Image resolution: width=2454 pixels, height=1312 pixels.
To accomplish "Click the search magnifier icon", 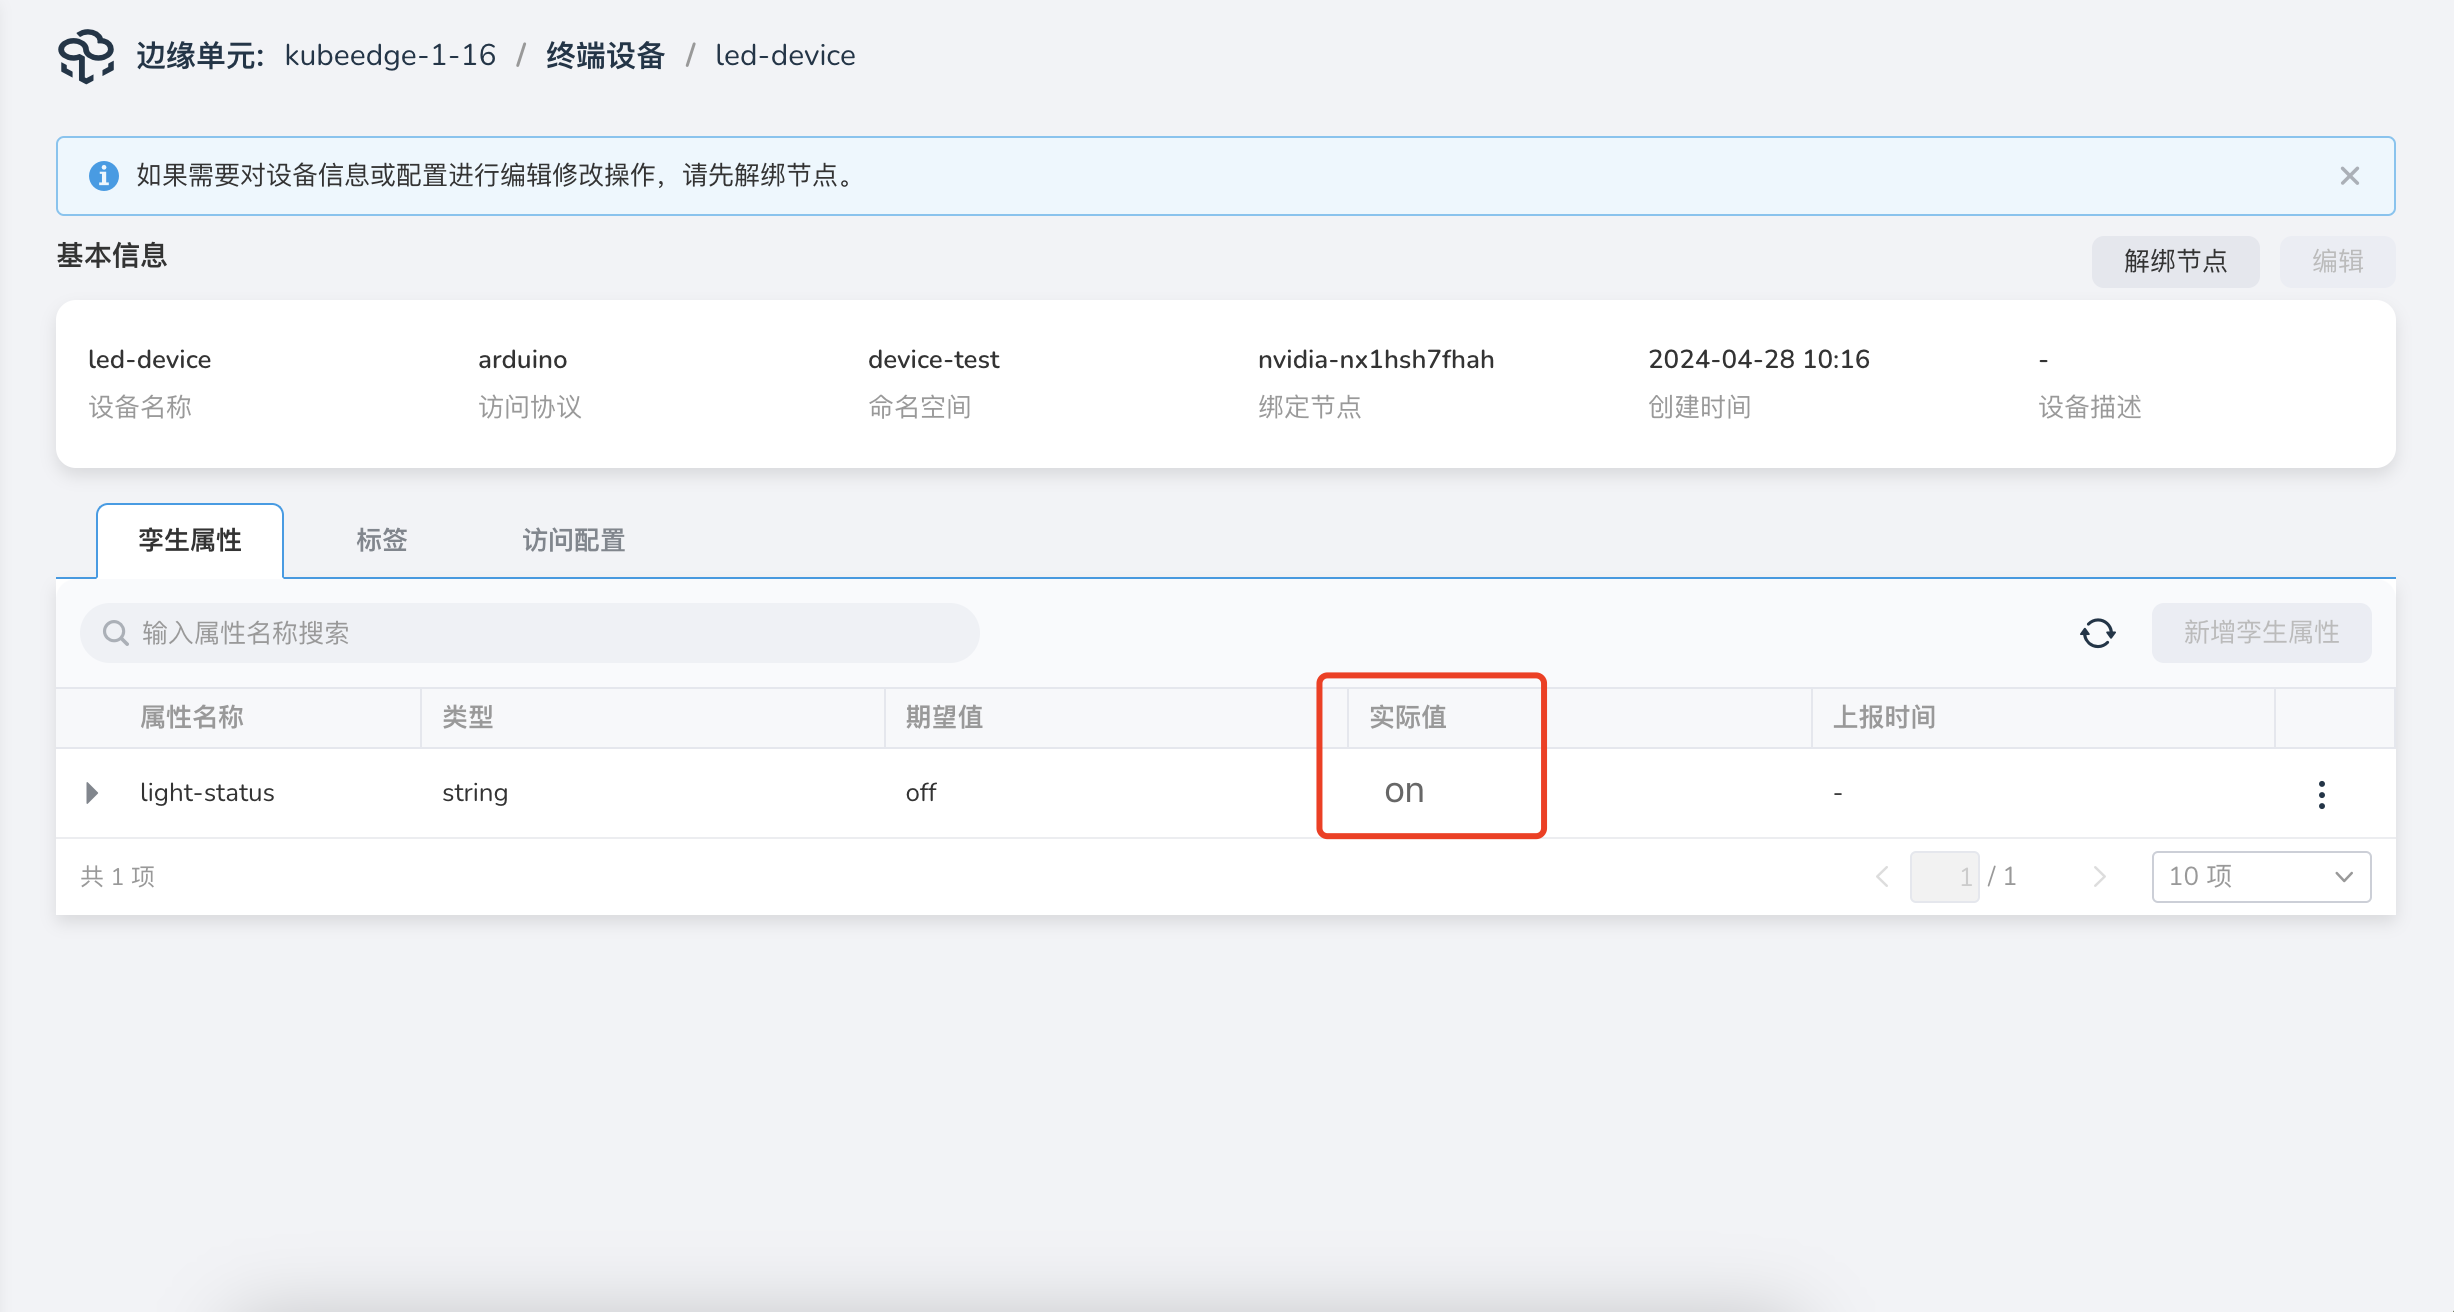I will pyautogui.click(x=116, y=633).
